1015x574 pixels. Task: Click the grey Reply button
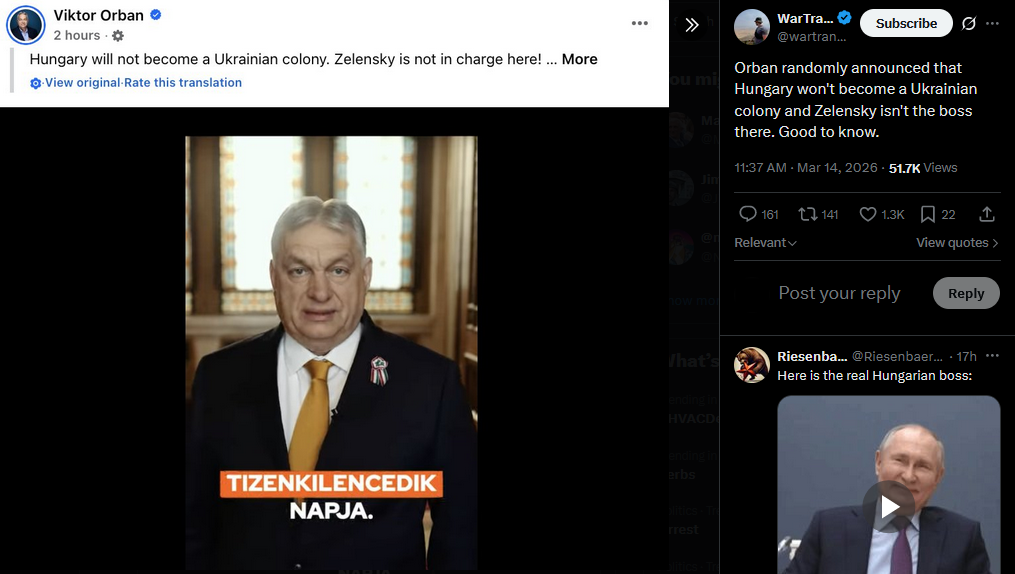966,293
